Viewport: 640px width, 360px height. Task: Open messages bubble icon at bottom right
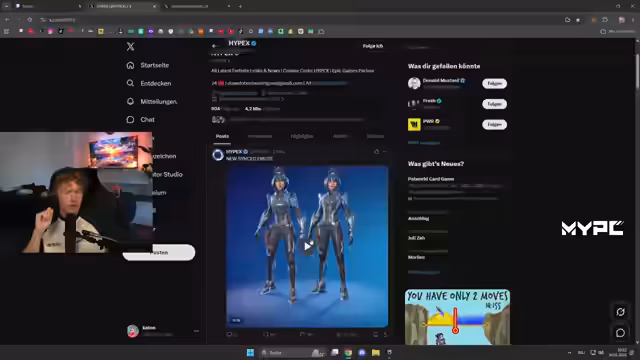(x=620, y=333)
